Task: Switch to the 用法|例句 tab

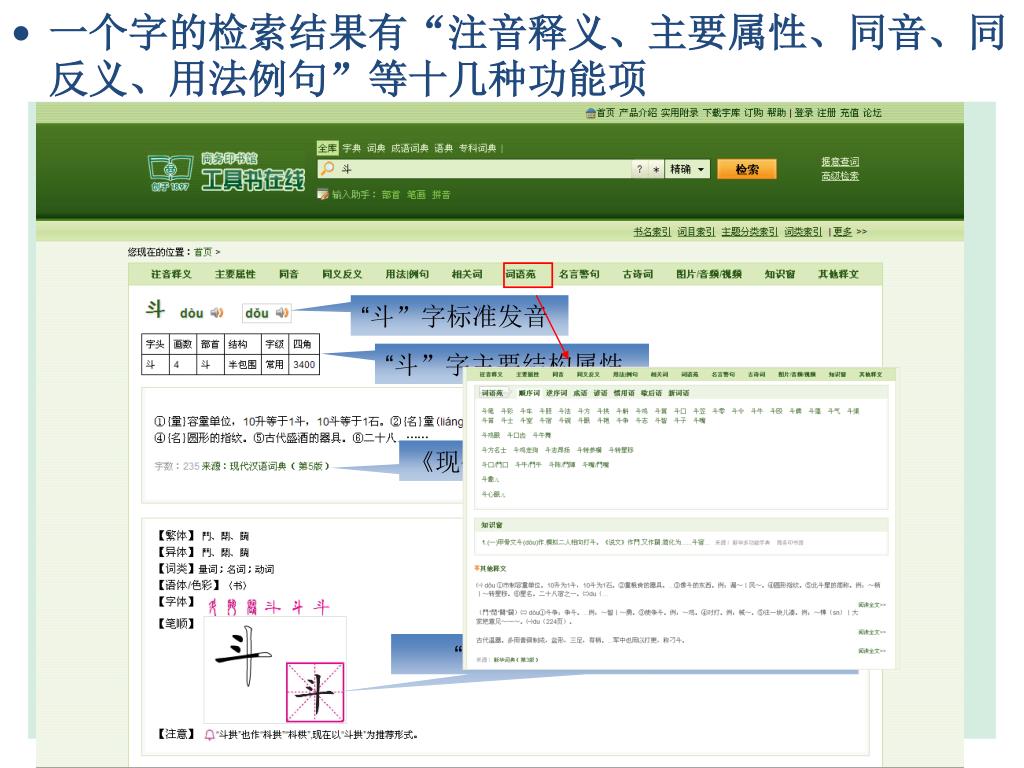Action: (x=407, y=274)
